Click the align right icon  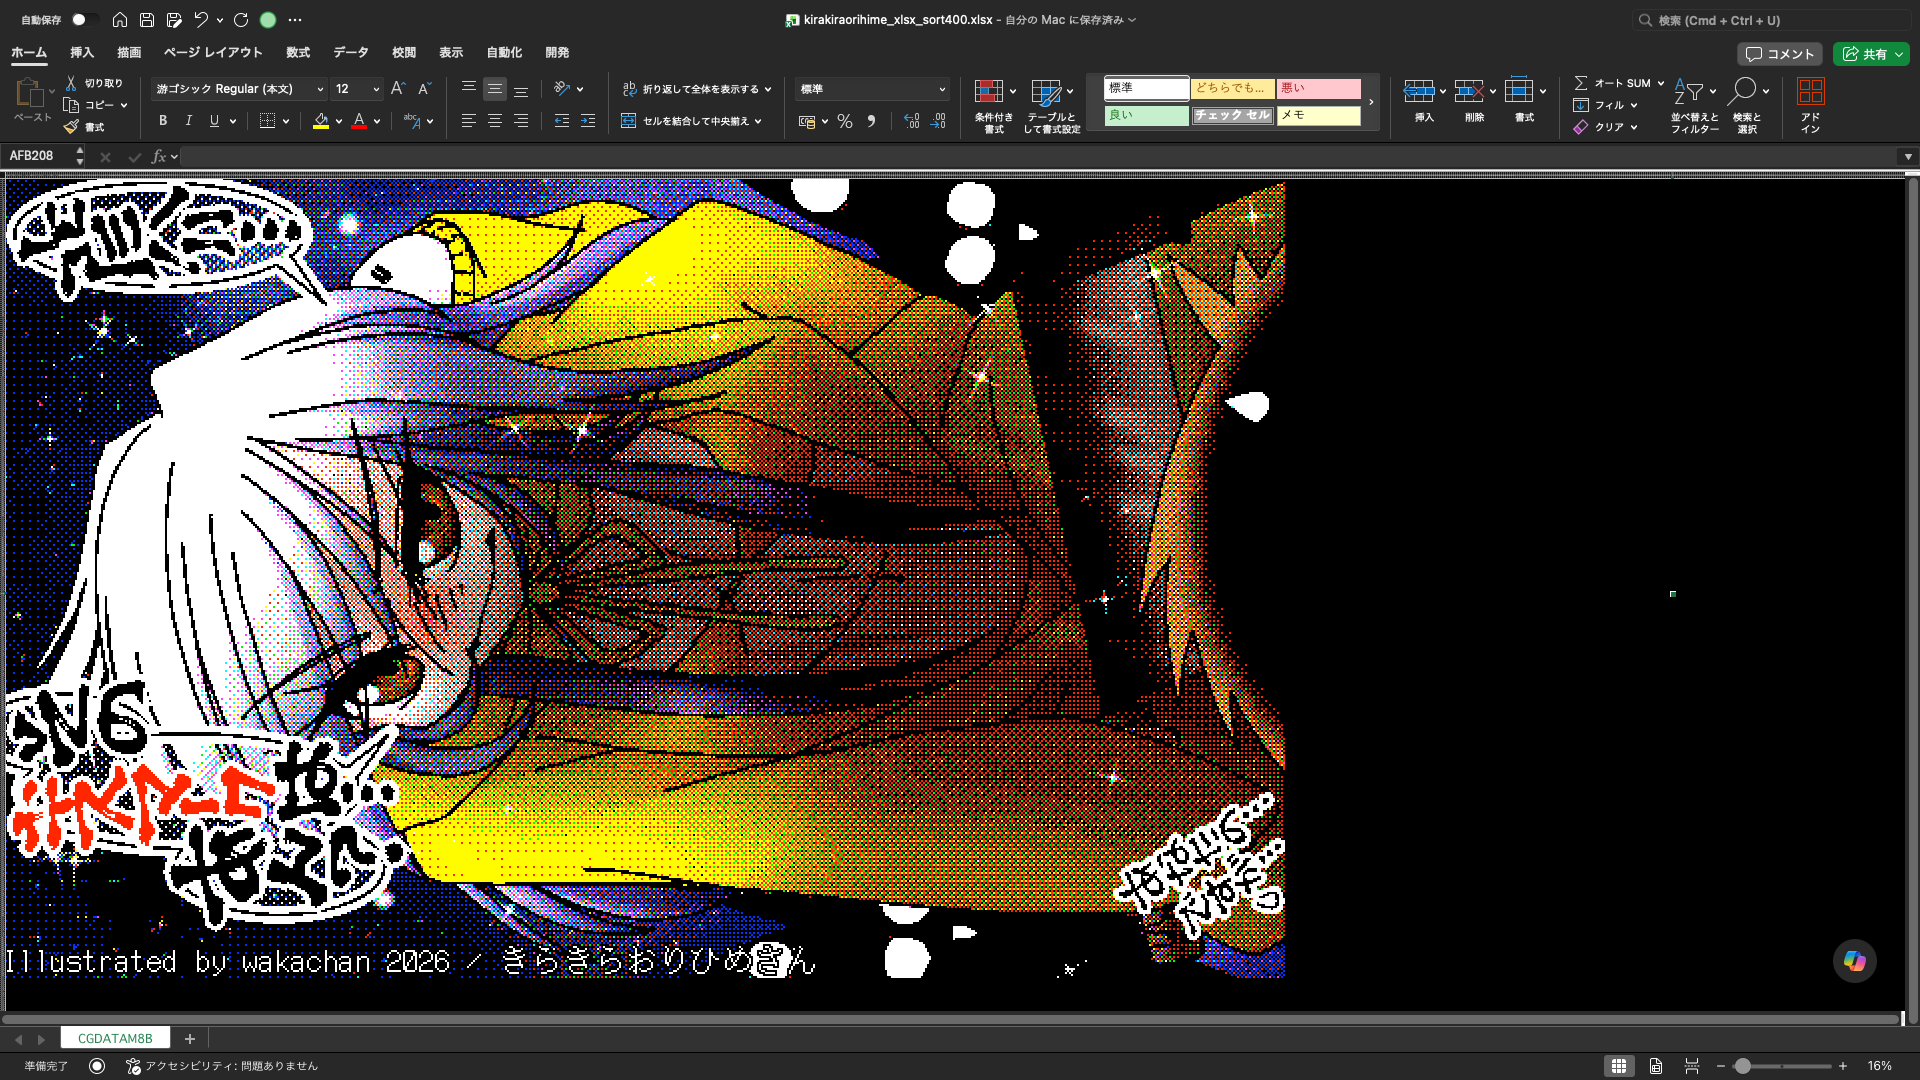click(521, 121)
